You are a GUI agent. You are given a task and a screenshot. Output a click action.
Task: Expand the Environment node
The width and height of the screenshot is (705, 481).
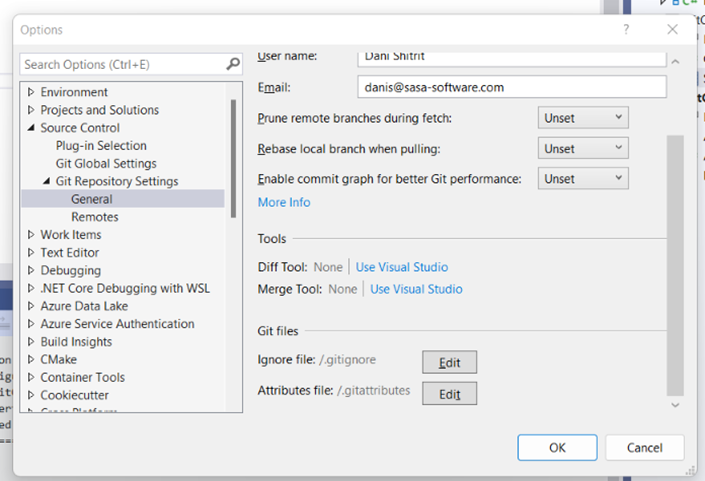[31, 92]
